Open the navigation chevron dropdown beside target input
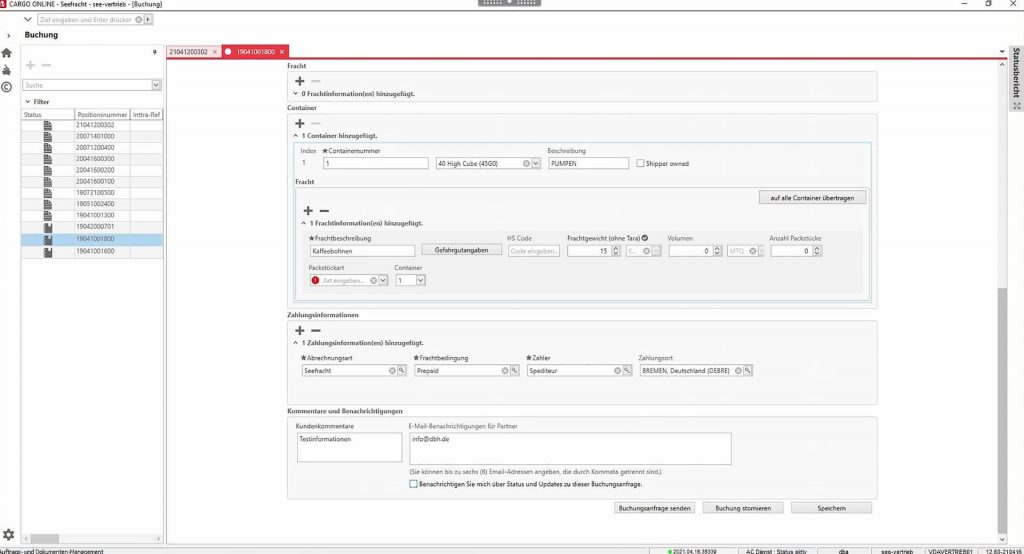This screenshot has height=554, width=1024. coord(27,20)
